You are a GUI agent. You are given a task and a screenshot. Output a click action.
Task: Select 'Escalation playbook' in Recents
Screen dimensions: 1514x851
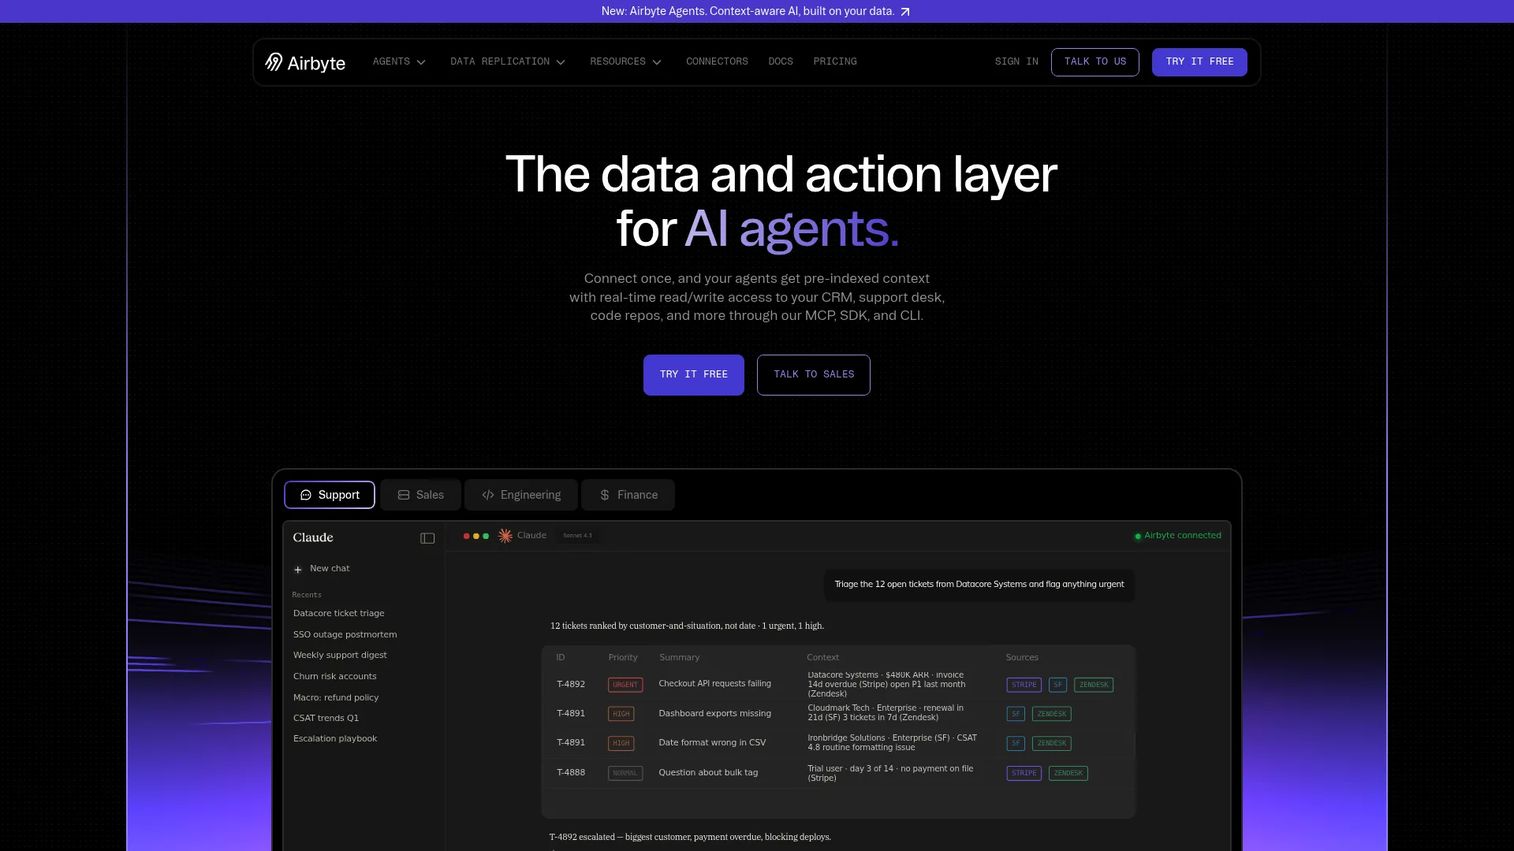[x=335, y=739]
